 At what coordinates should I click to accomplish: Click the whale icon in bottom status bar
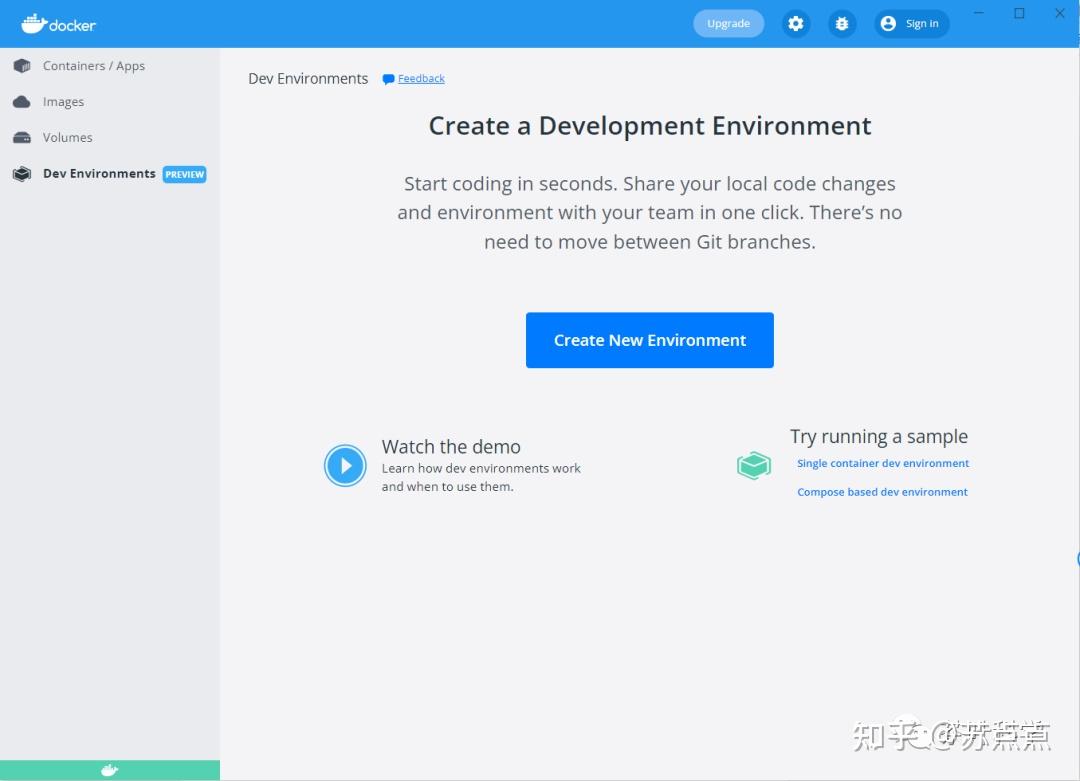click(x=110, y=770)
